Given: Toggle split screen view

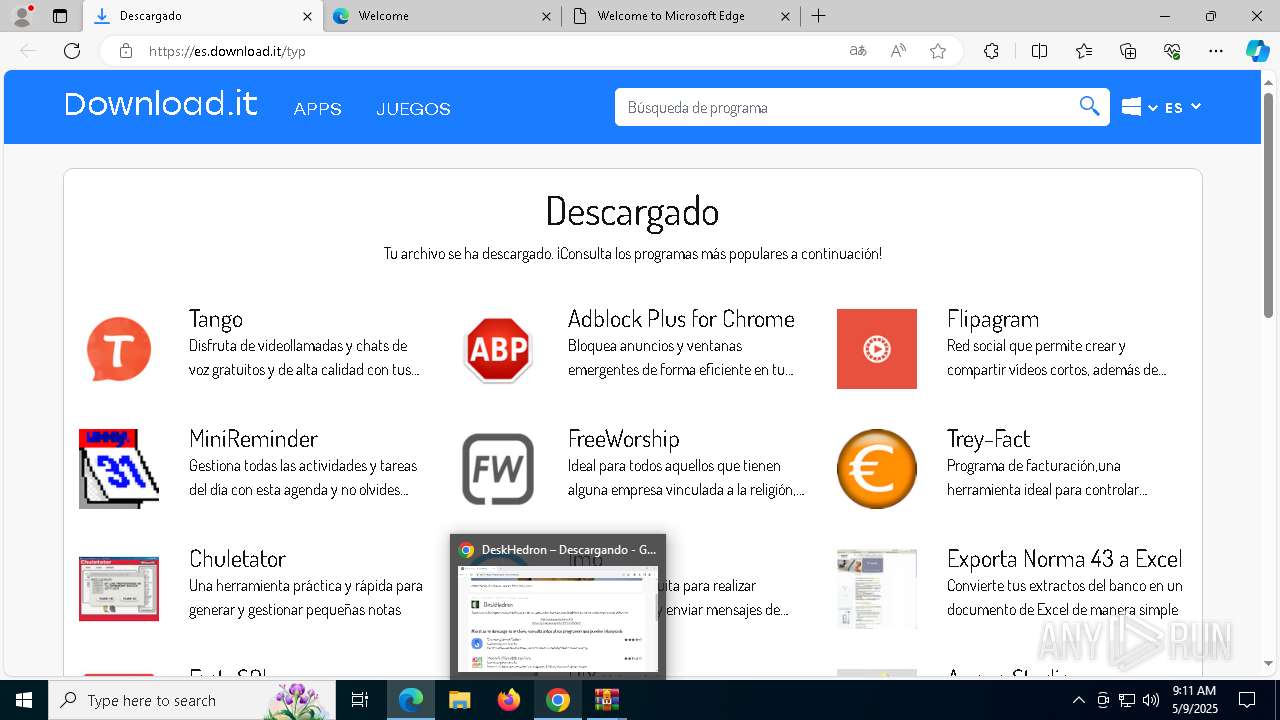Looking at the screenshot, I should pos(1039,51).
